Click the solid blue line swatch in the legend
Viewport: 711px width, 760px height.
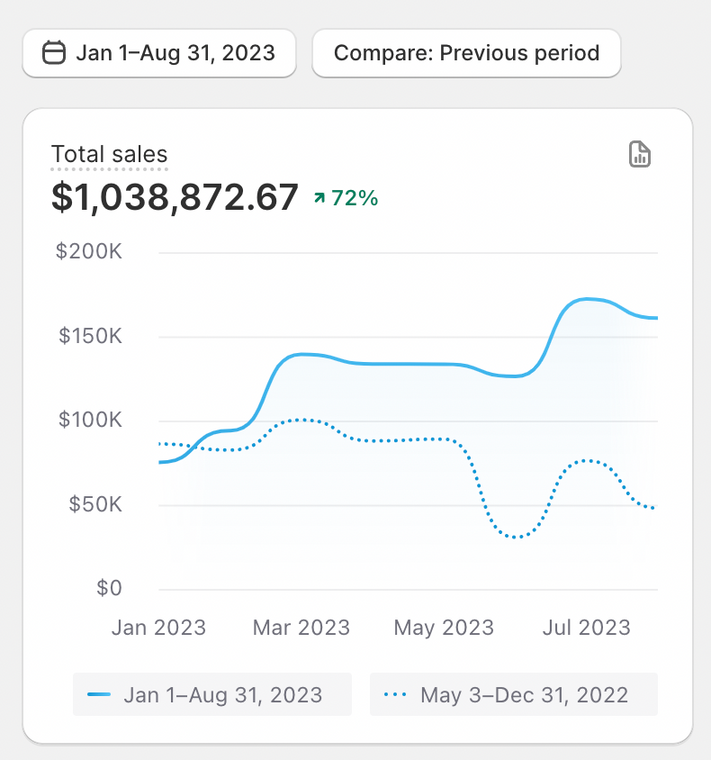point(99,695)
